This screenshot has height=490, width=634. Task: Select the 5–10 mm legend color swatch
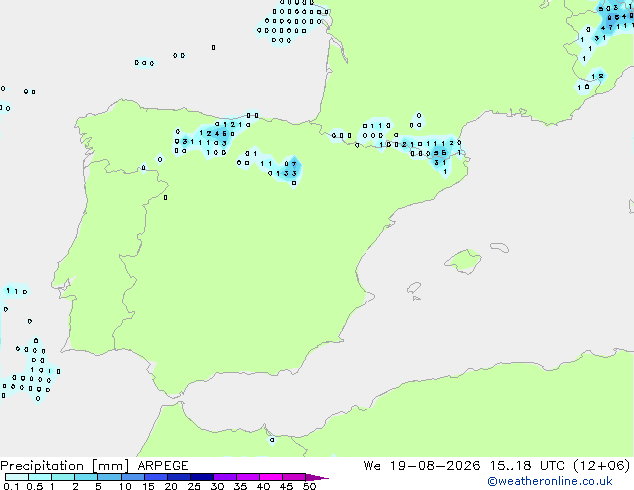[109, 477]
